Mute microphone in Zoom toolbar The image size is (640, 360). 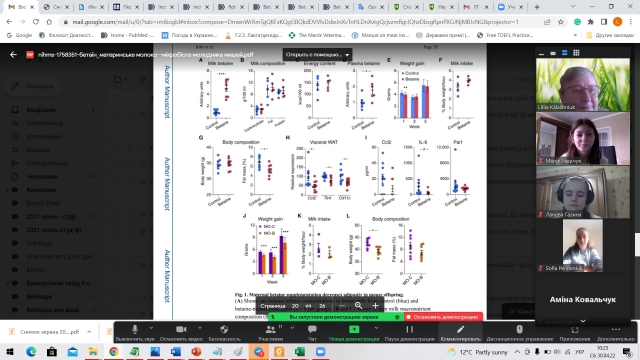tap(135, 332)
